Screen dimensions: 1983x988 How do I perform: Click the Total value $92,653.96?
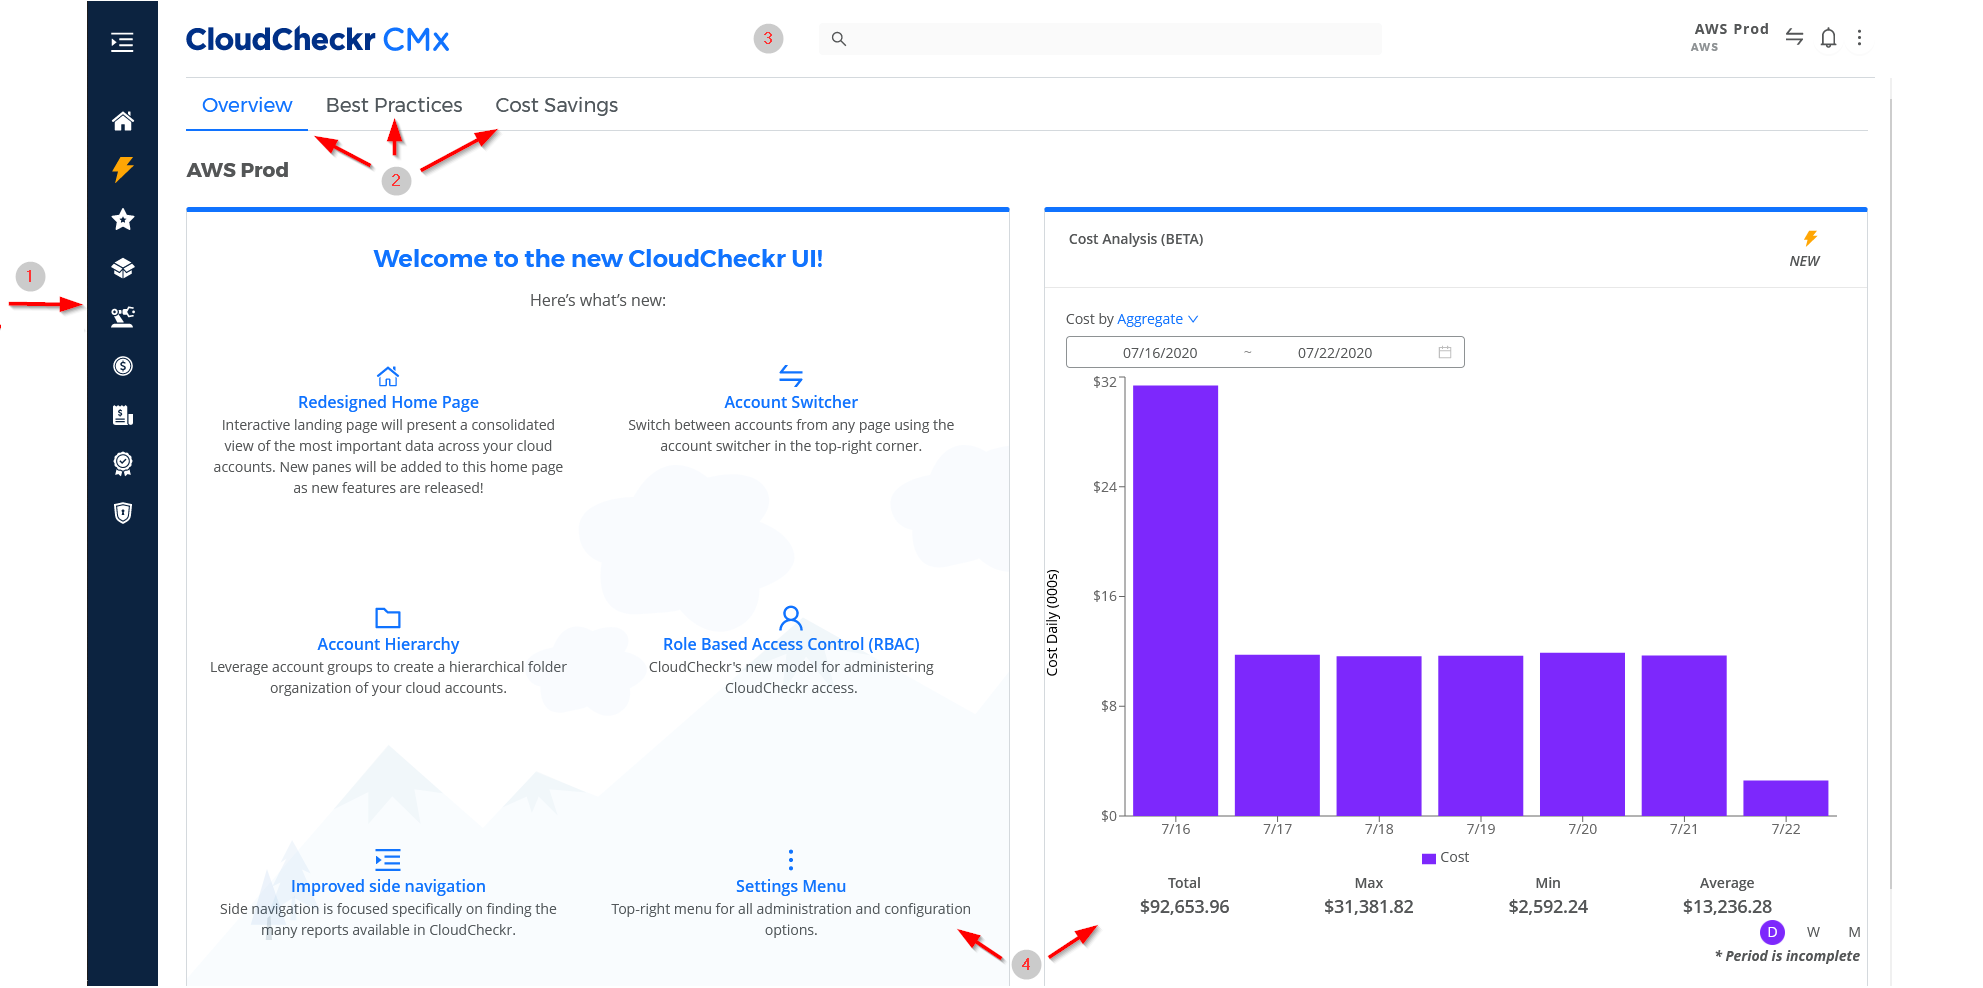[1184, 907]
